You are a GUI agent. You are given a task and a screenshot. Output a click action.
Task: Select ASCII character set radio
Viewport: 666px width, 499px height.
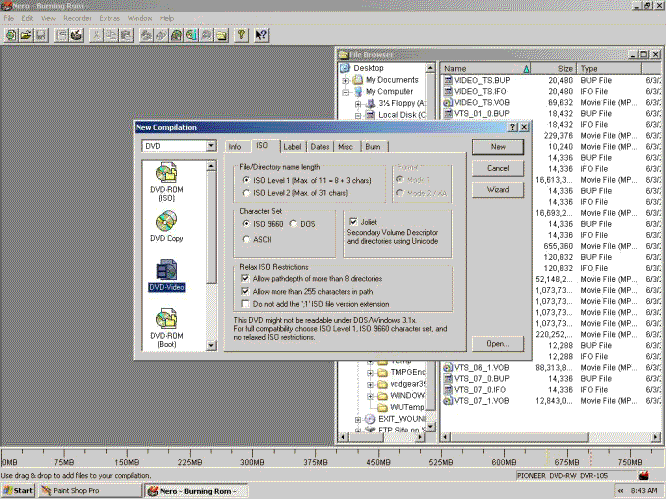(x=246, y=239)
